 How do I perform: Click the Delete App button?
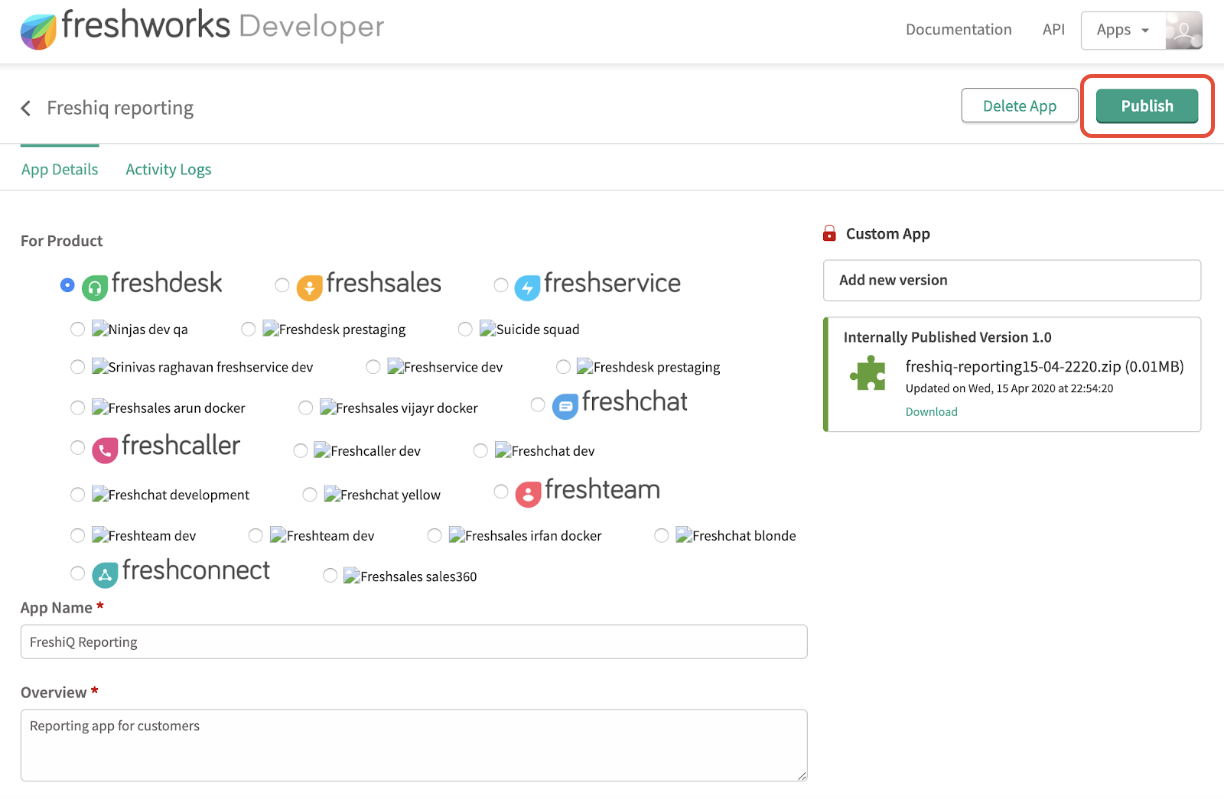pyautogui.click(x=1019, y=106)
